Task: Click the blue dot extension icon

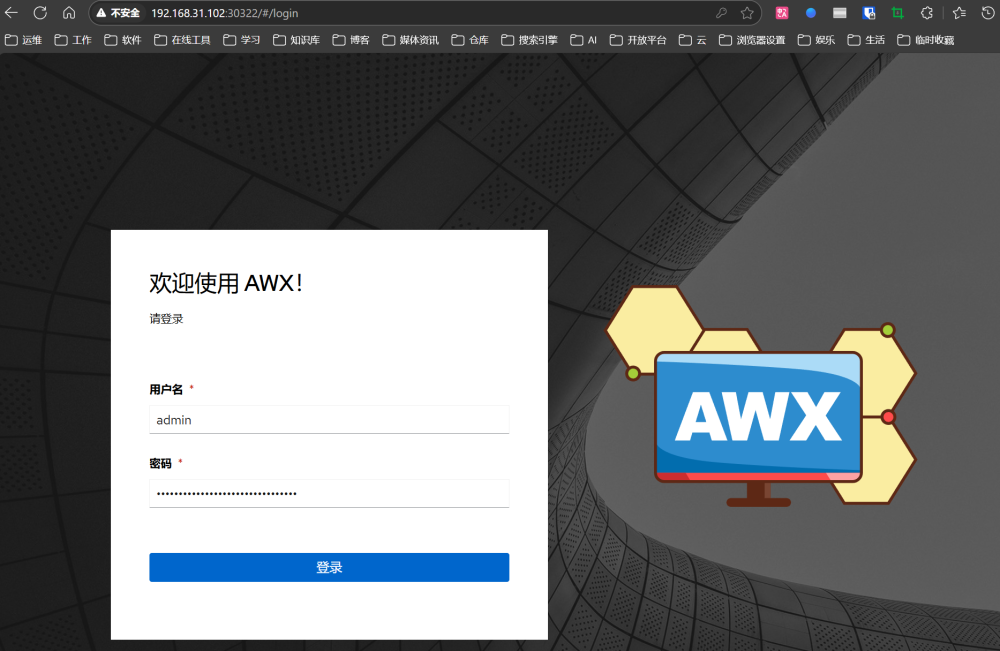Action: pyautogui.click(x=811, y=13)
